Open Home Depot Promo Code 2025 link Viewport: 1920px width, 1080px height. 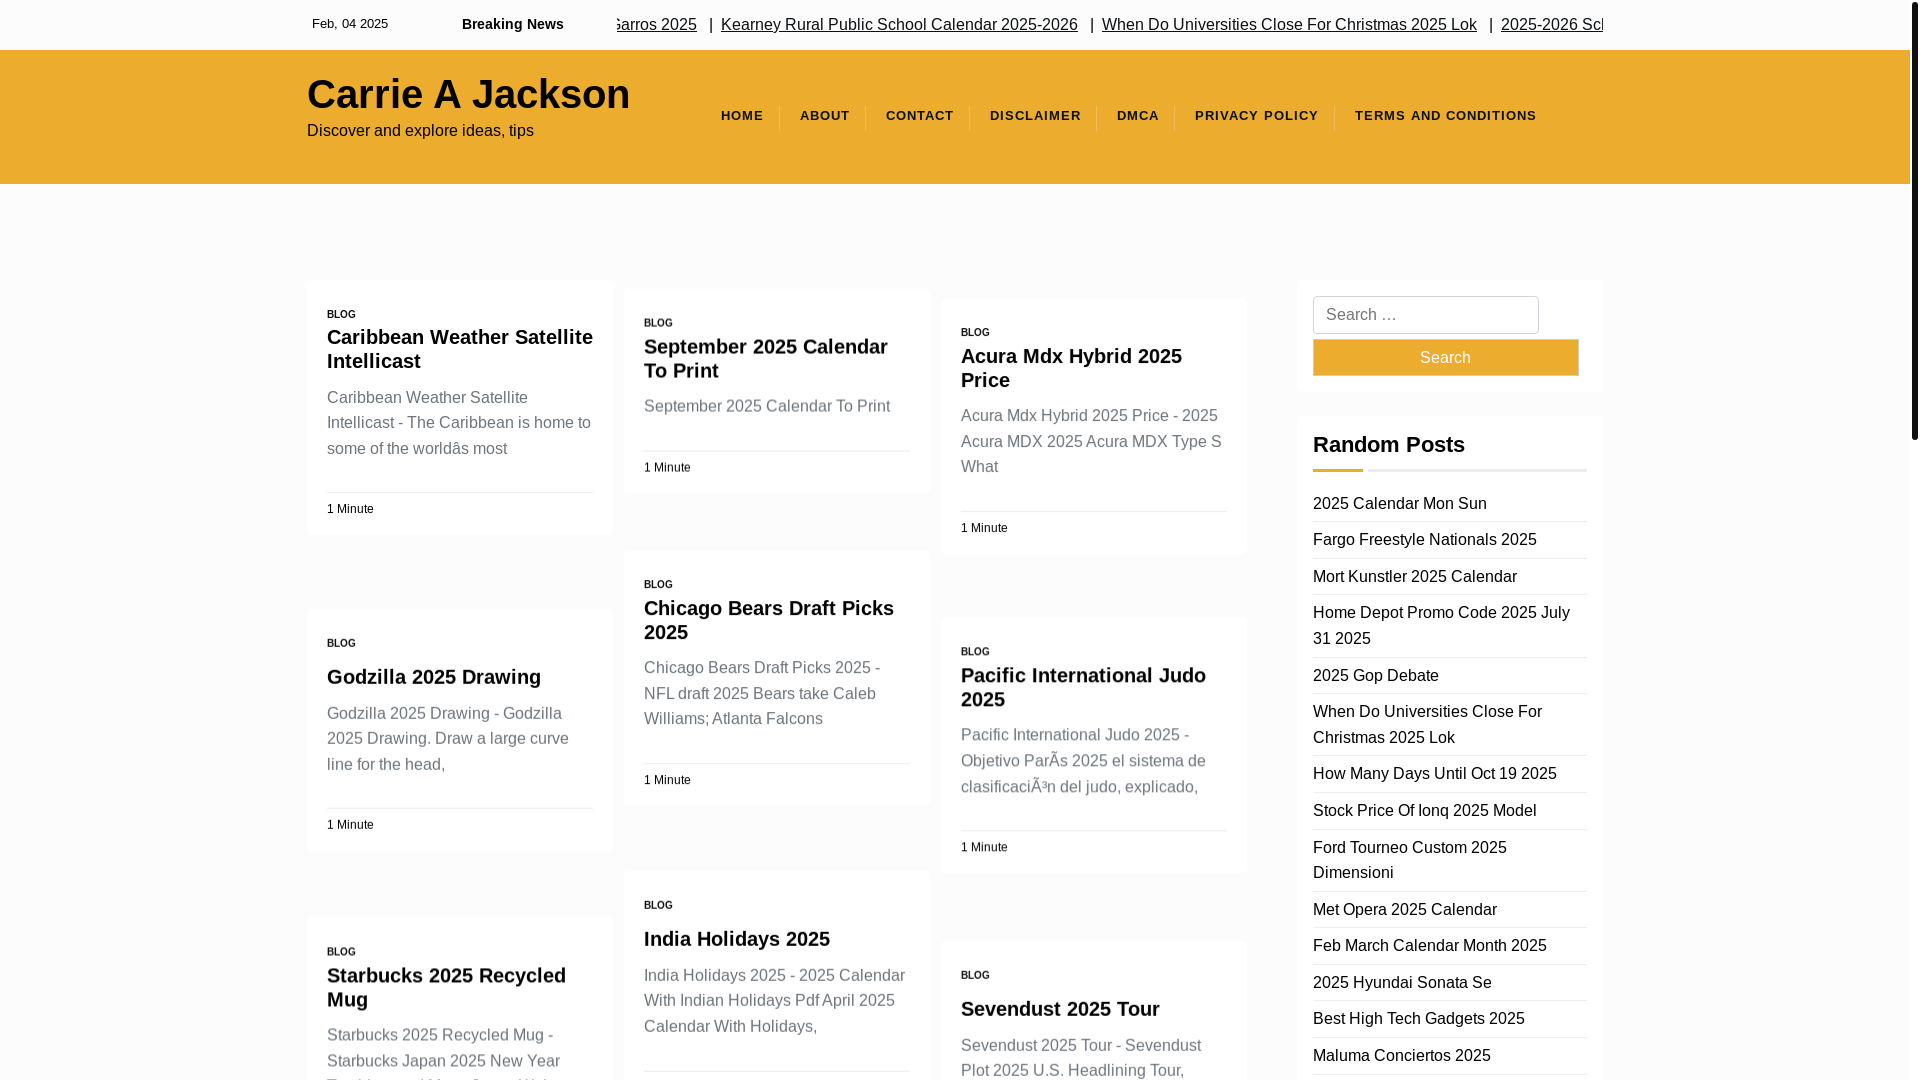point(1441,626)
